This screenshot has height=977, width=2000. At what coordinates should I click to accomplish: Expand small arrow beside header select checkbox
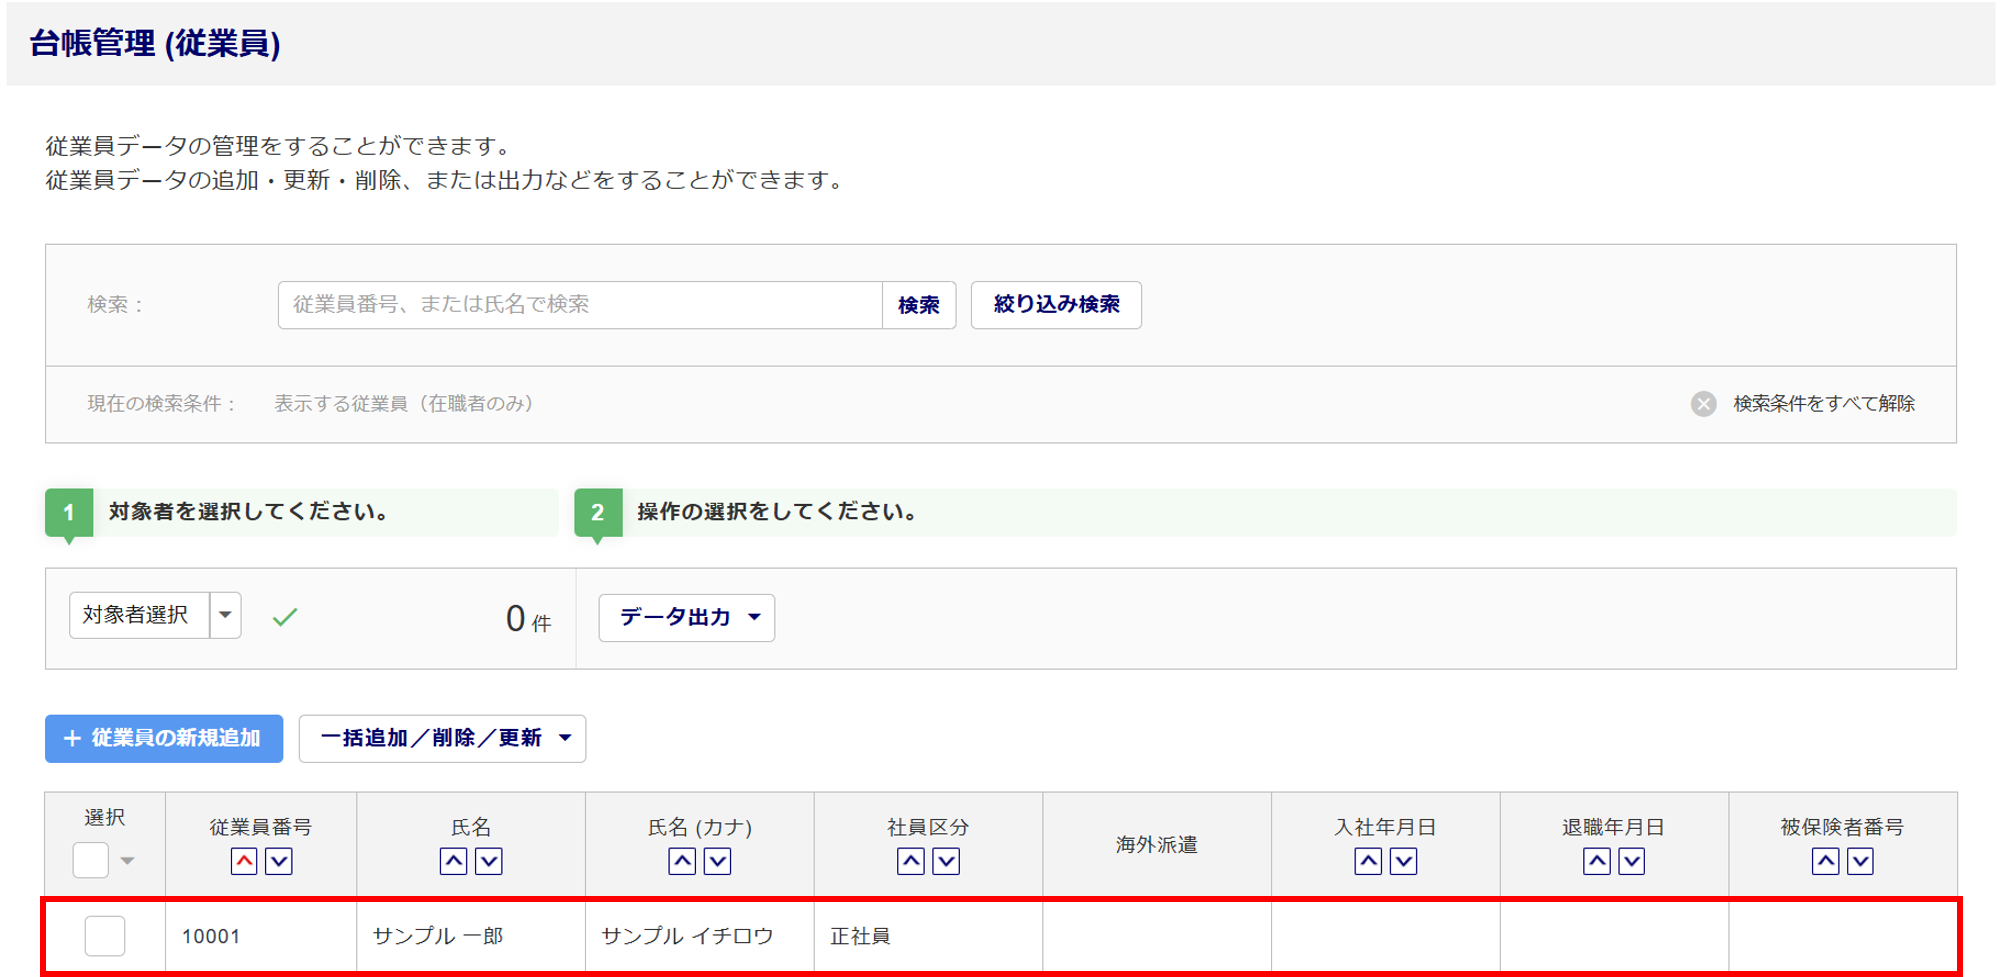tap(128, 861)
